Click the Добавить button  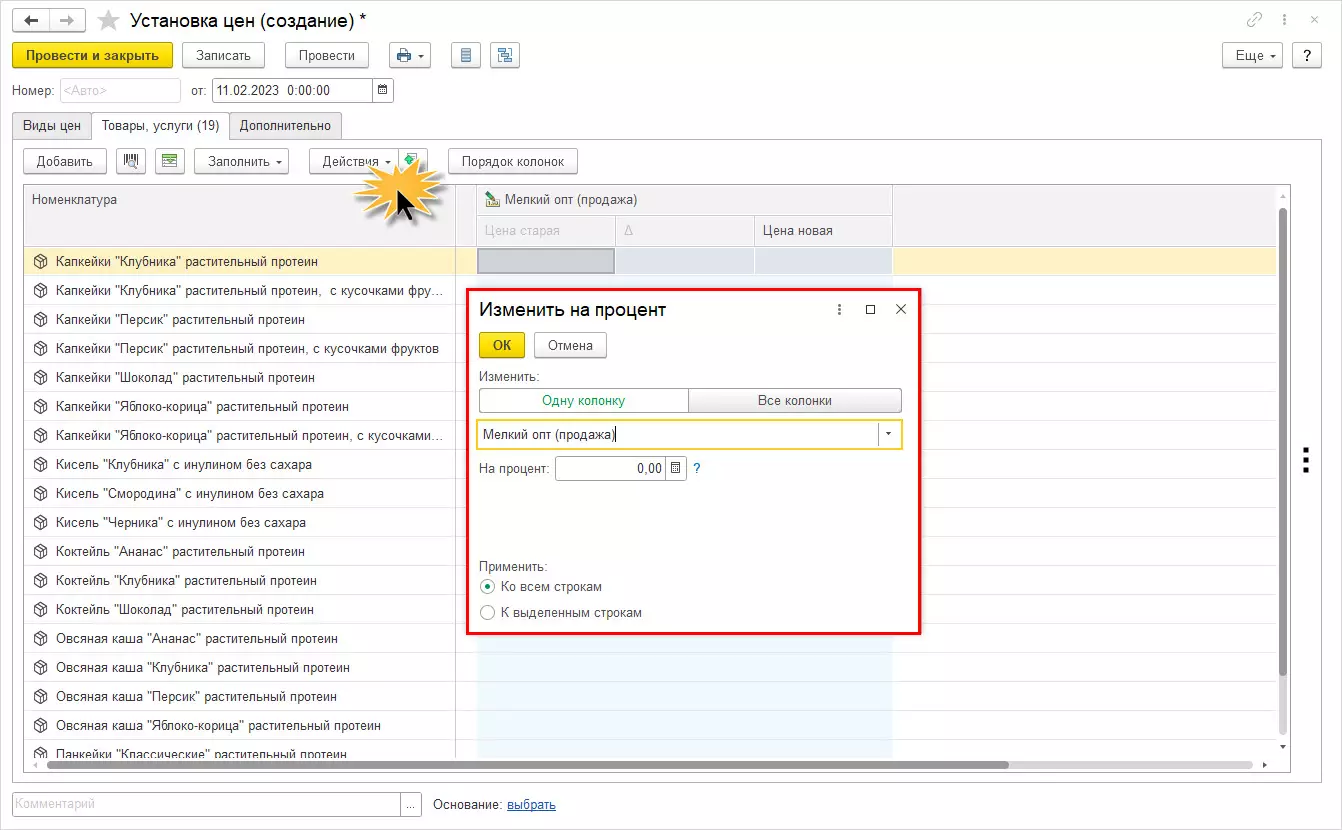pyautogui.click(x=65, y=161)
